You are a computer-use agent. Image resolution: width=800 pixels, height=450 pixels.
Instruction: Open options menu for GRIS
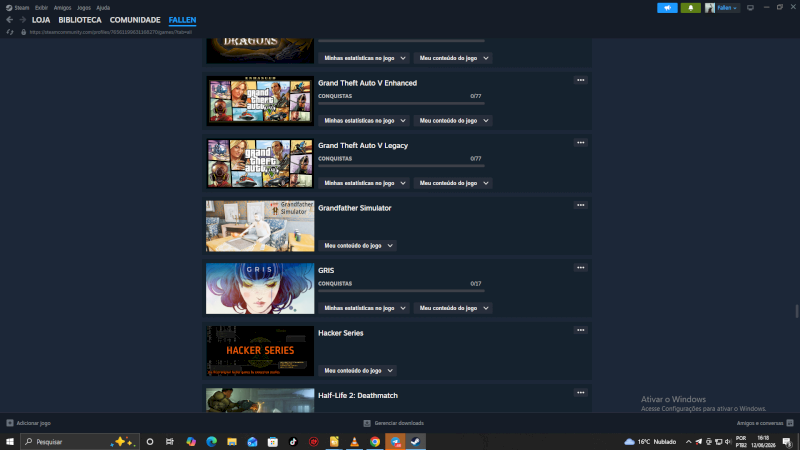pos(581,267)
